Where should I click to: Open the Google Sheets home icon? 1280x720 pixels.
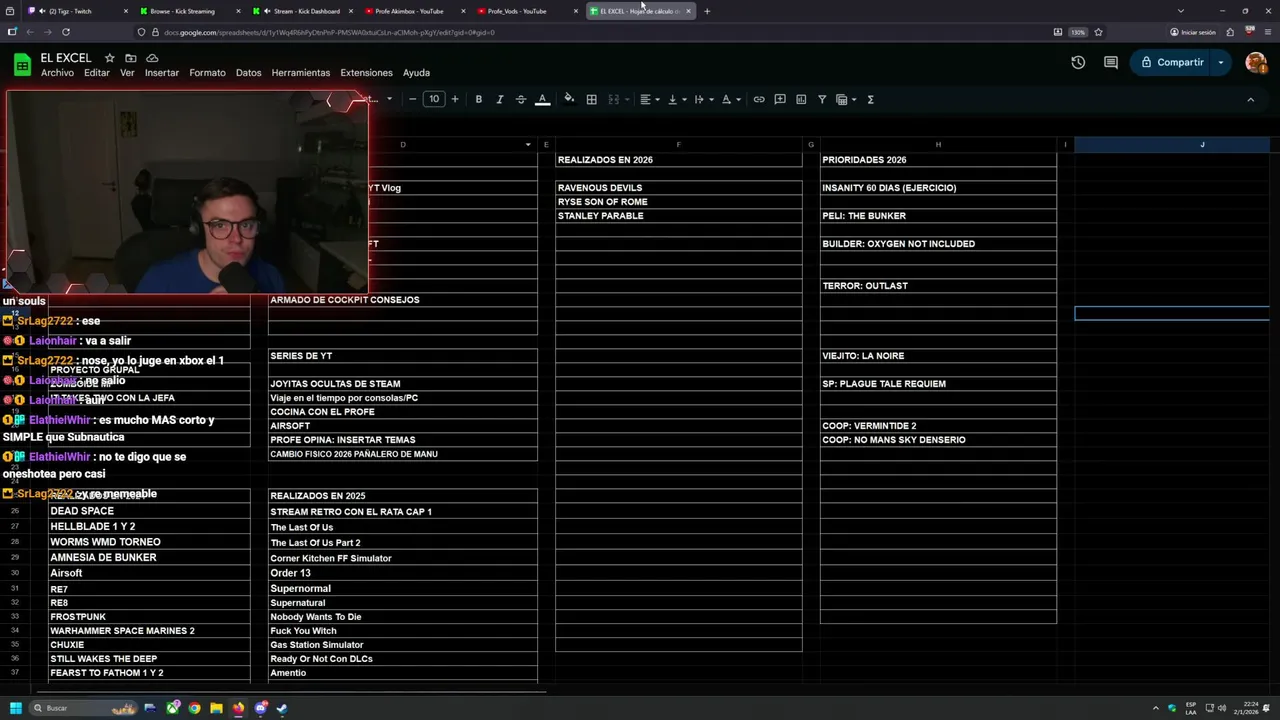(22, 65)
